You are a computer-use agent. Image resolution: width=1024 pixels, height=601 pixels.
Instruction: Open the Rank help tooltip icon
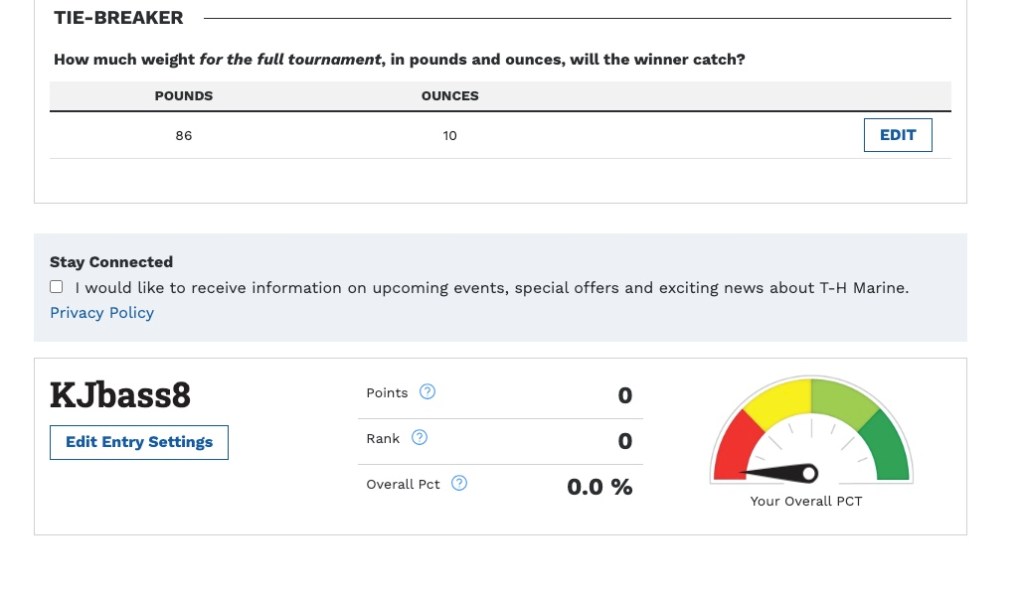click(420, 438)
